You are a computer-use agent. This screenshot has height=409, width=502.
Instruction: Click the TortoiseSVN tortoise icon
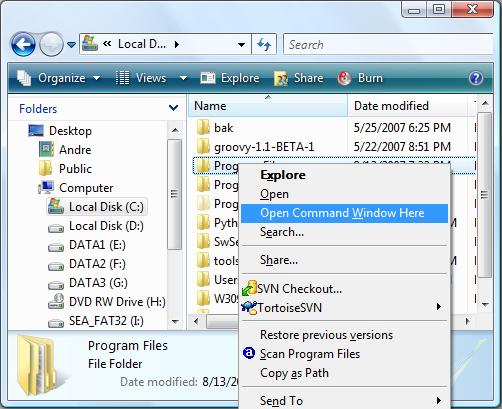pos(249,307)
